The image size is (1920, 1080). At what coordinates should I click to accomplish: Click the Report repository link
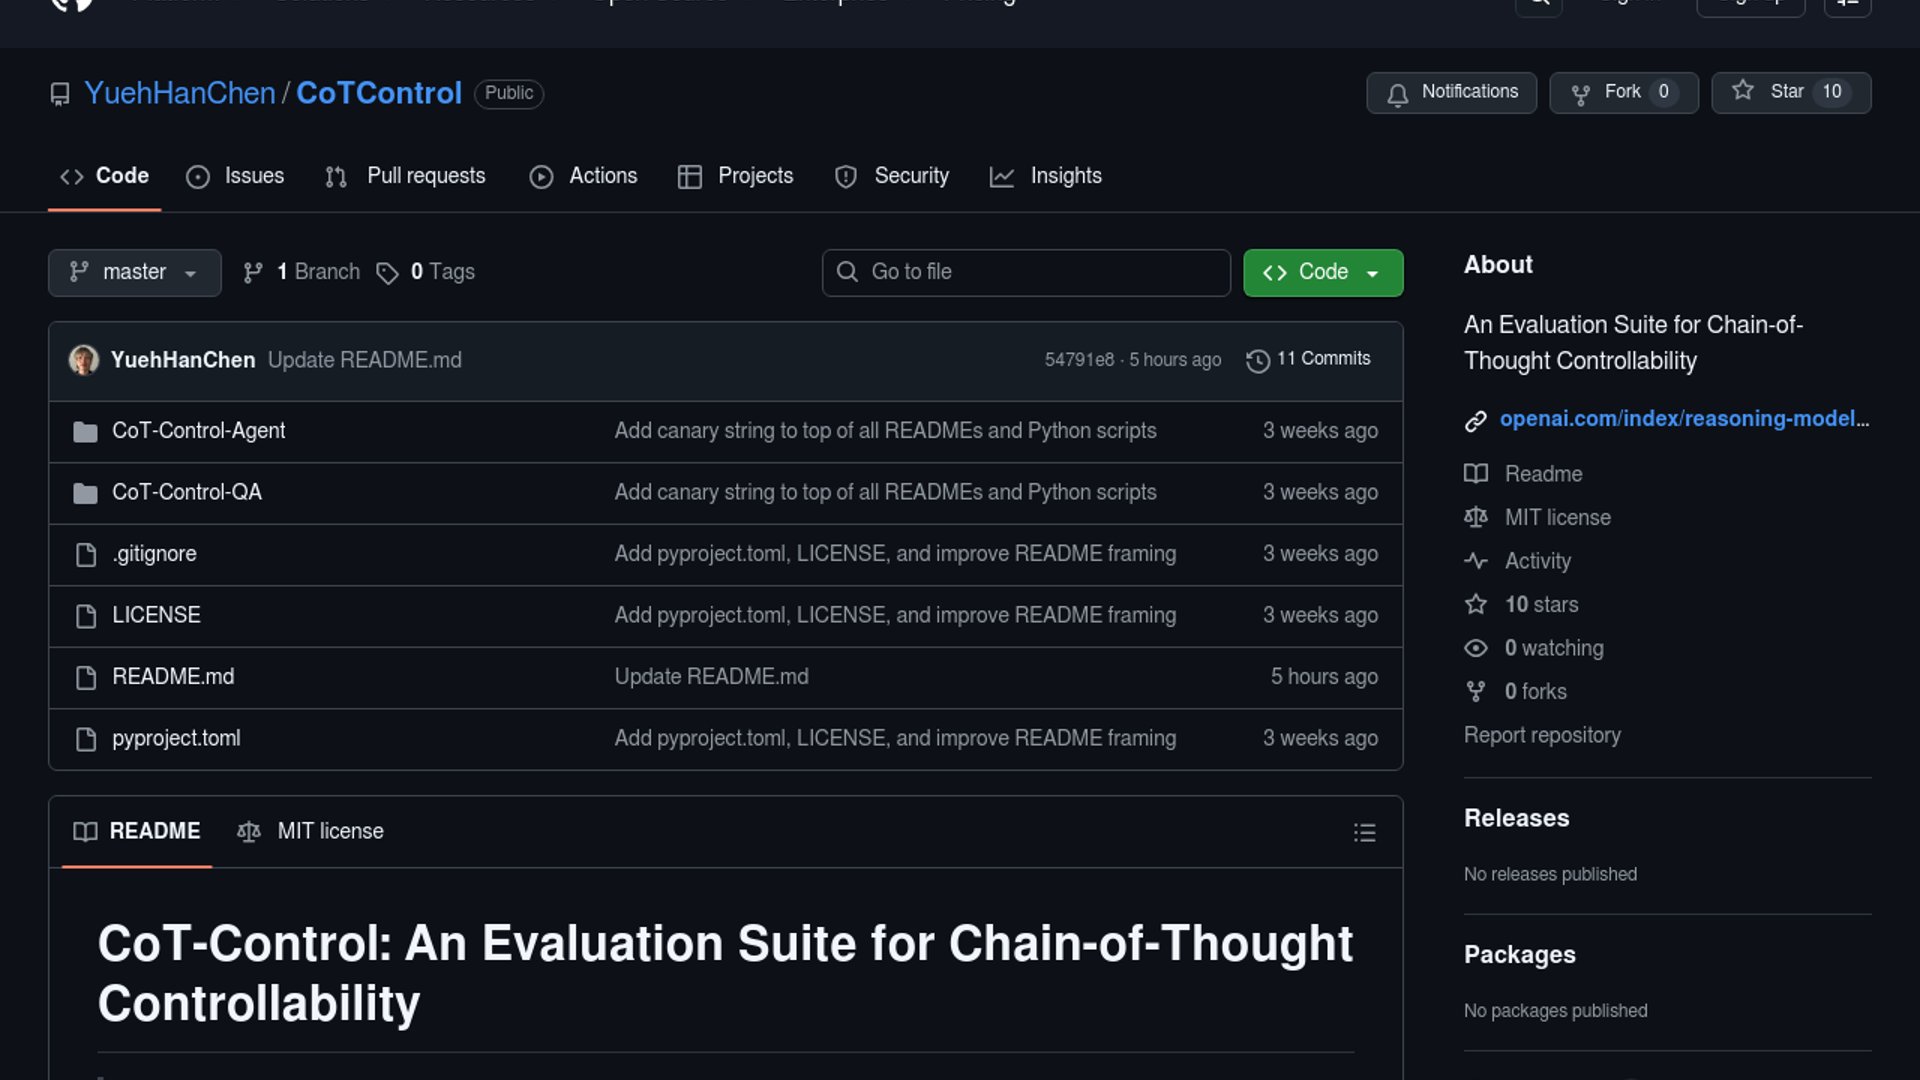[x=1541, y=735]
